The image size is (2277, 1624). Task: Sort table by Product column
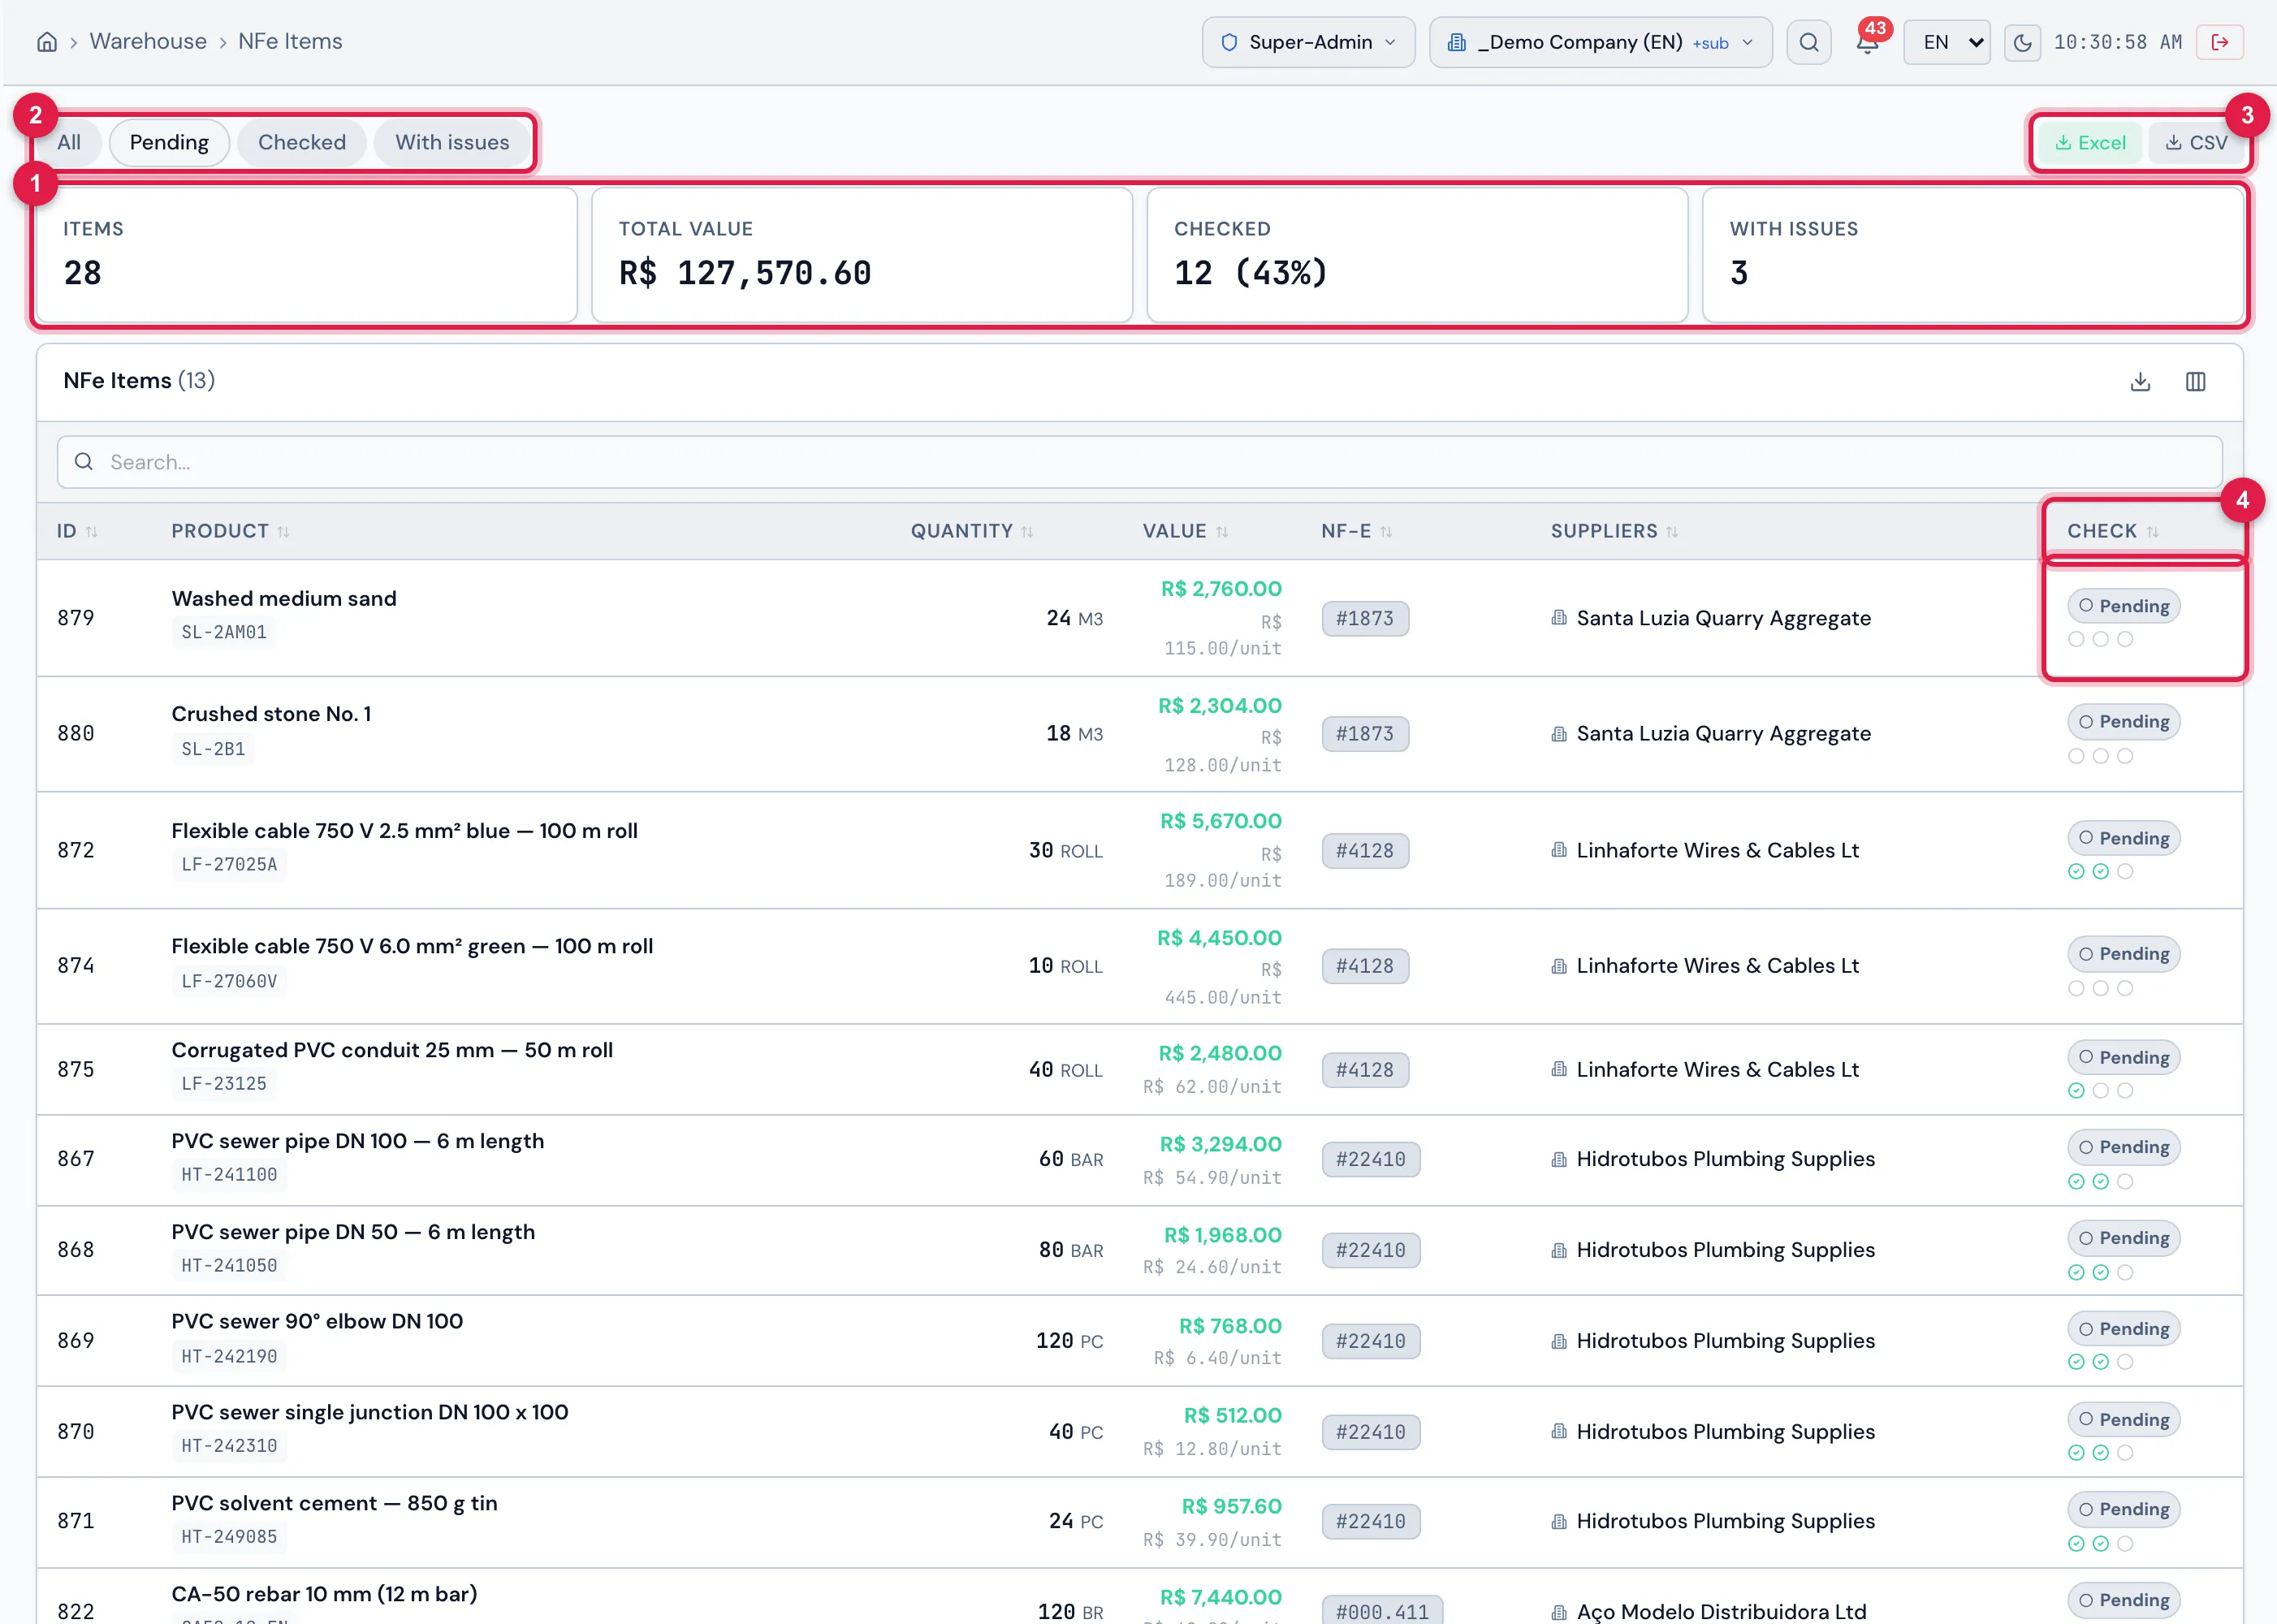230,531
